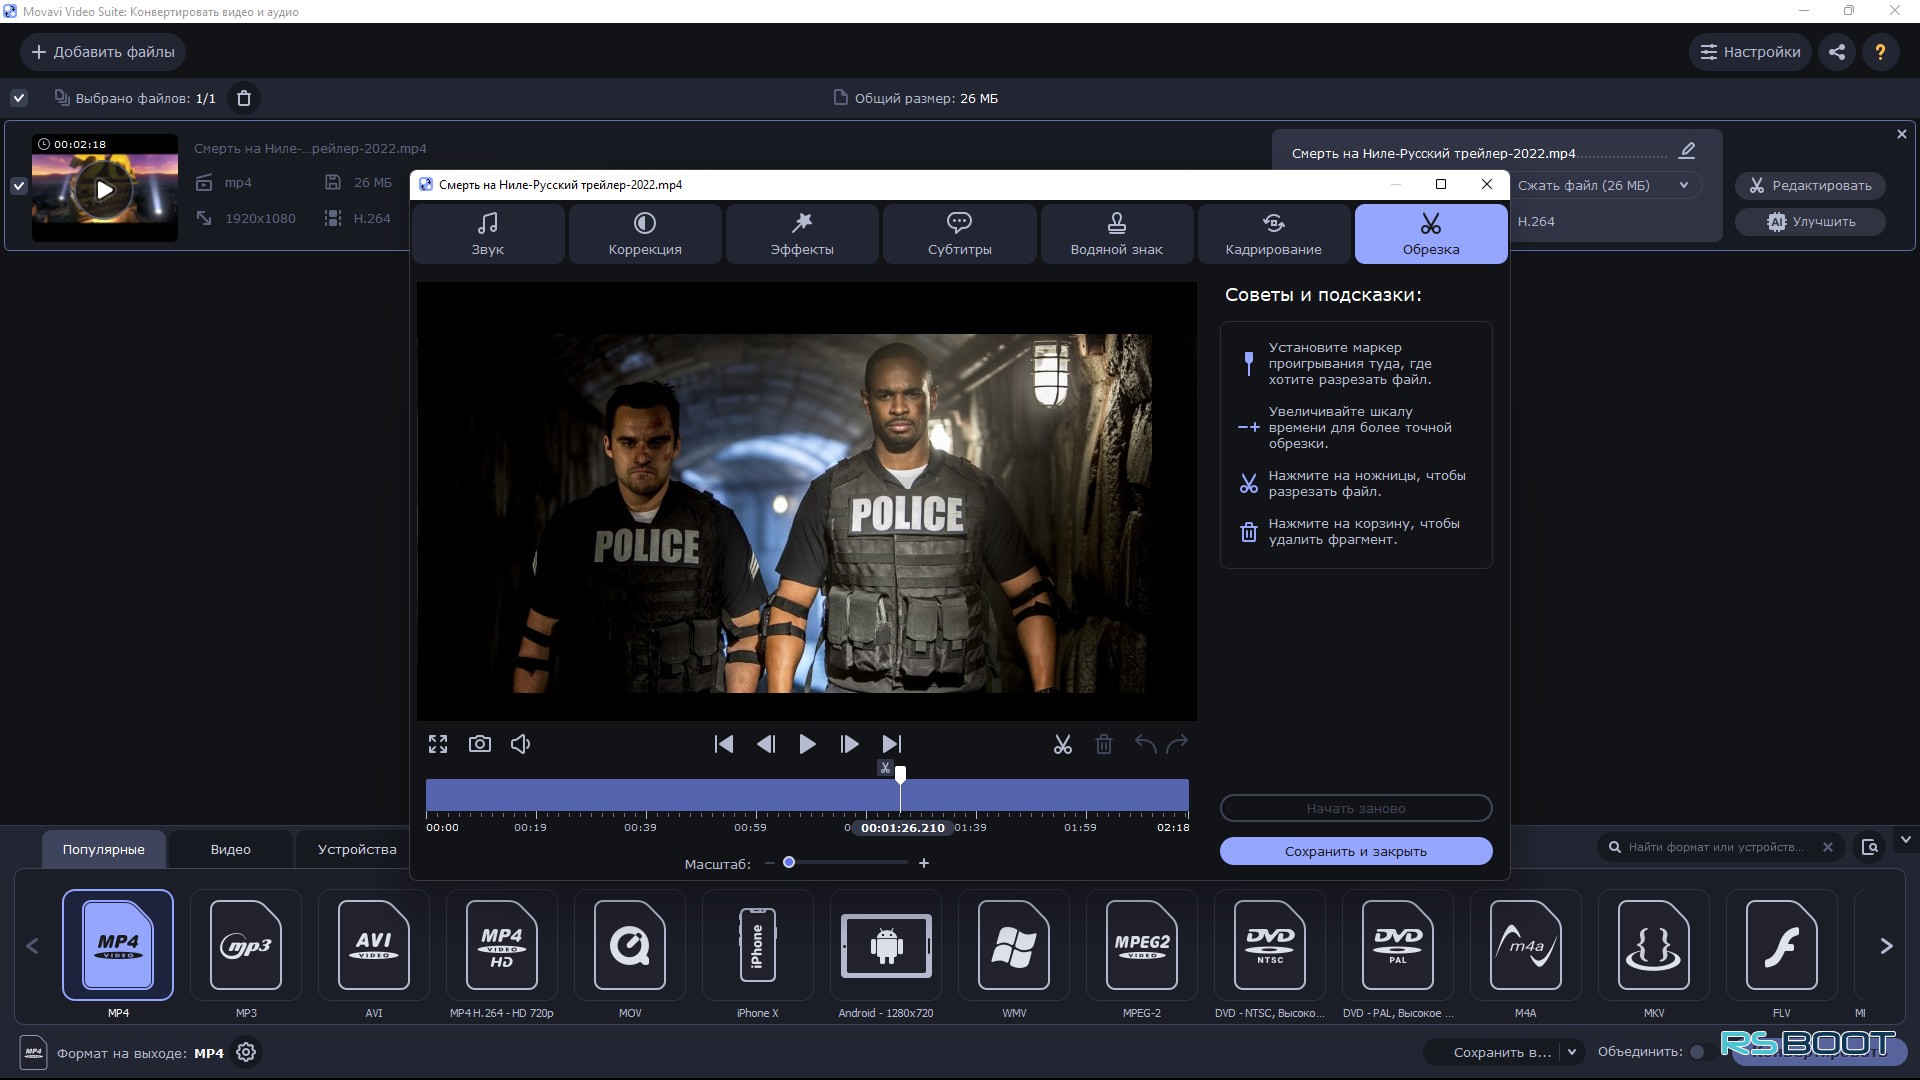
Task: Increase timeline scale with plus button
Action: (924, 863)
